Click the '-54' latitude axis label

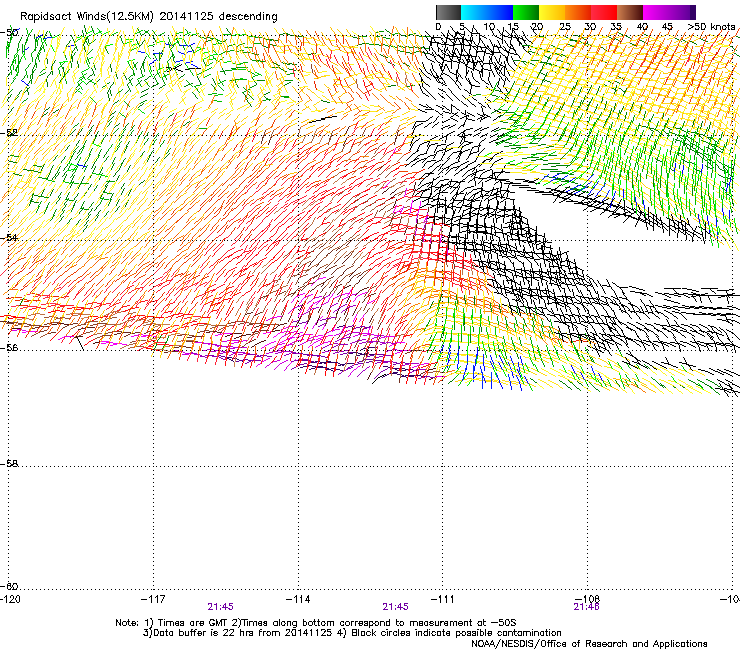click(9, 237)
